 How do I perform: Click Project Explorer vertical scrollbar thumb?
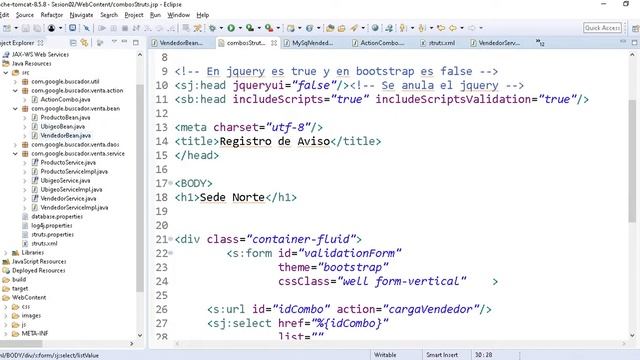coord(140,188)
